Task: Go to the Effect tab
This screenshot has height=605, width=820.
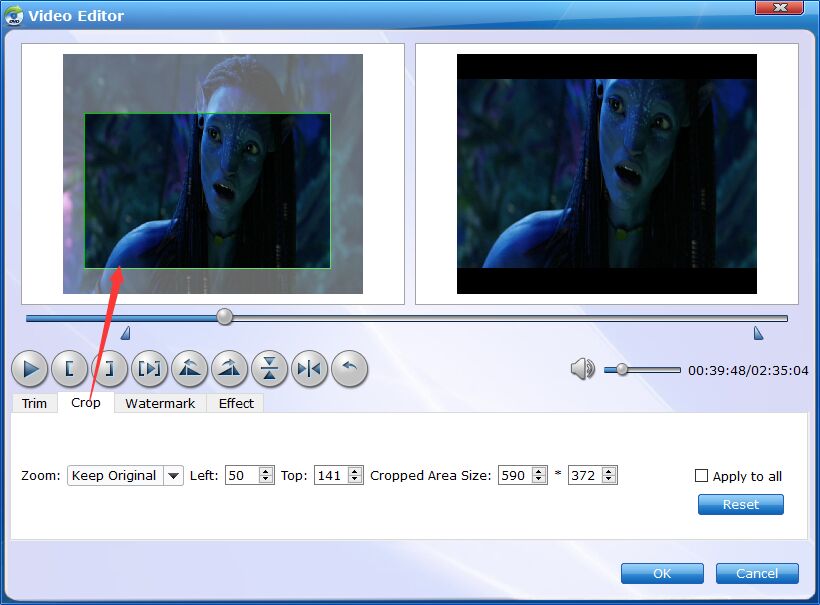Action: [236, 403]
